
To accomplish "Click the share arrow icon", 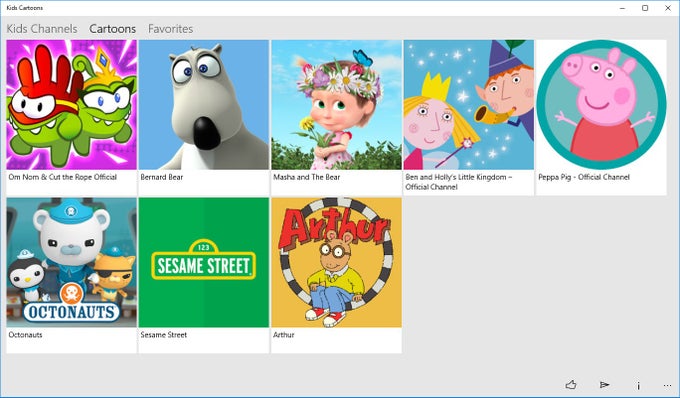I will pyautogui.click(x=604, y=385).
